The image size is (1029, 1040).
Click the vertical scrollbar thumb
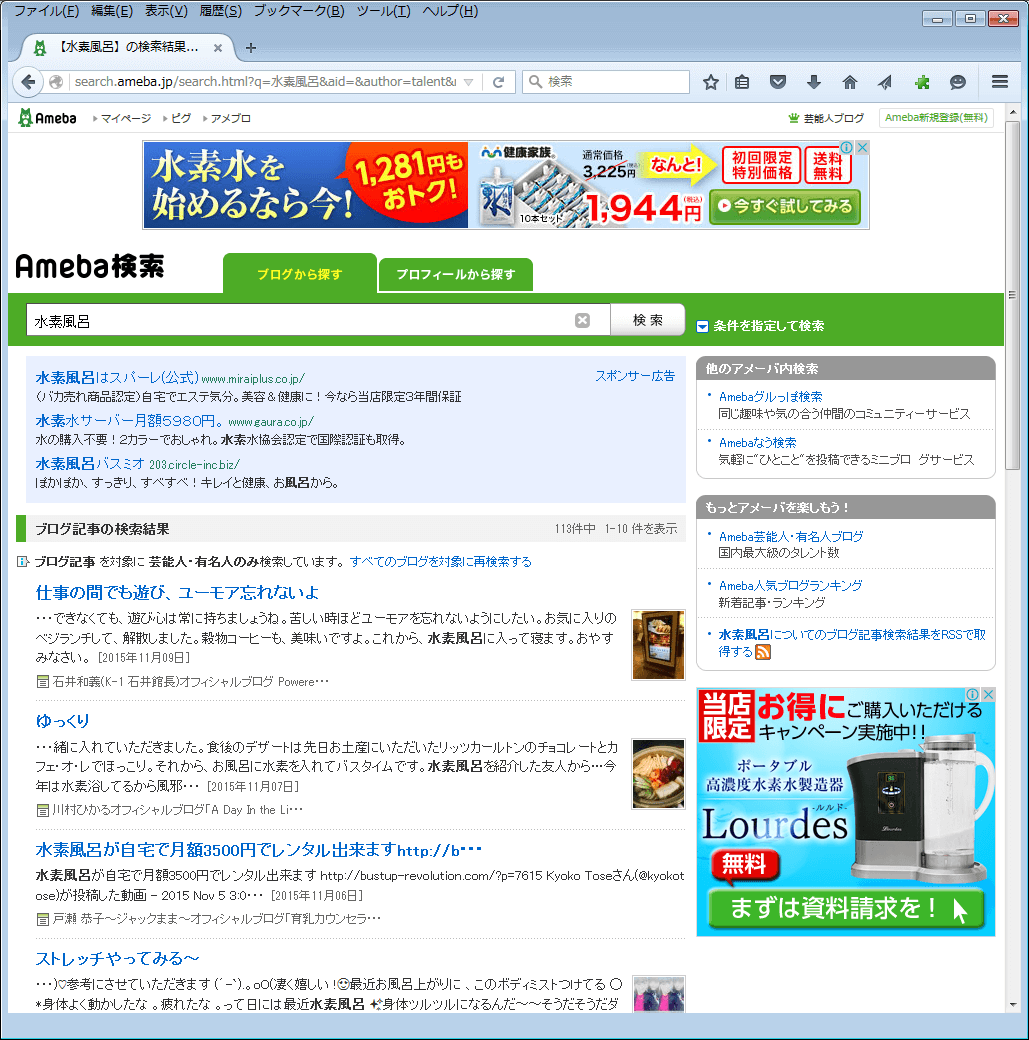coord(1012,295)
